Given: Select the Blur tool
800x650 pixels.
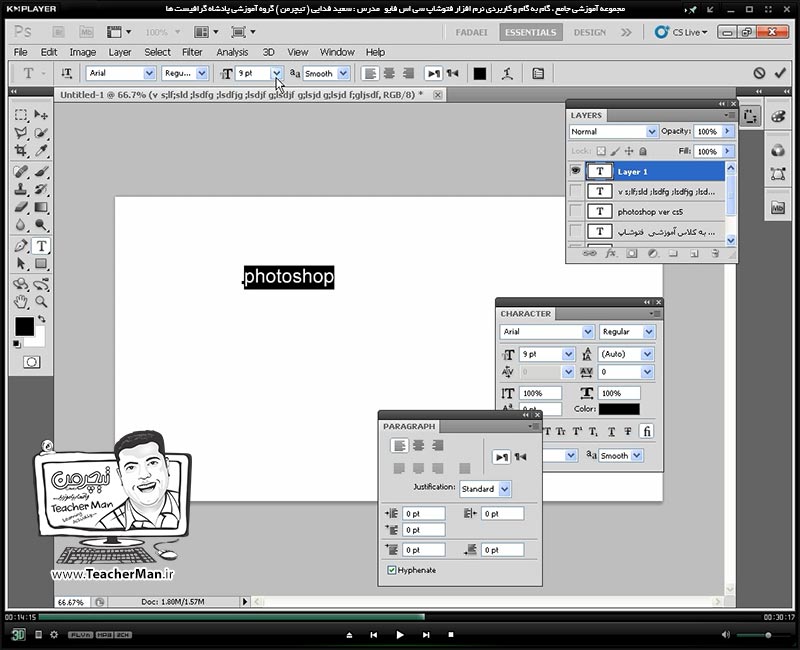Looking at the screenshot, I should coord(21,225).
